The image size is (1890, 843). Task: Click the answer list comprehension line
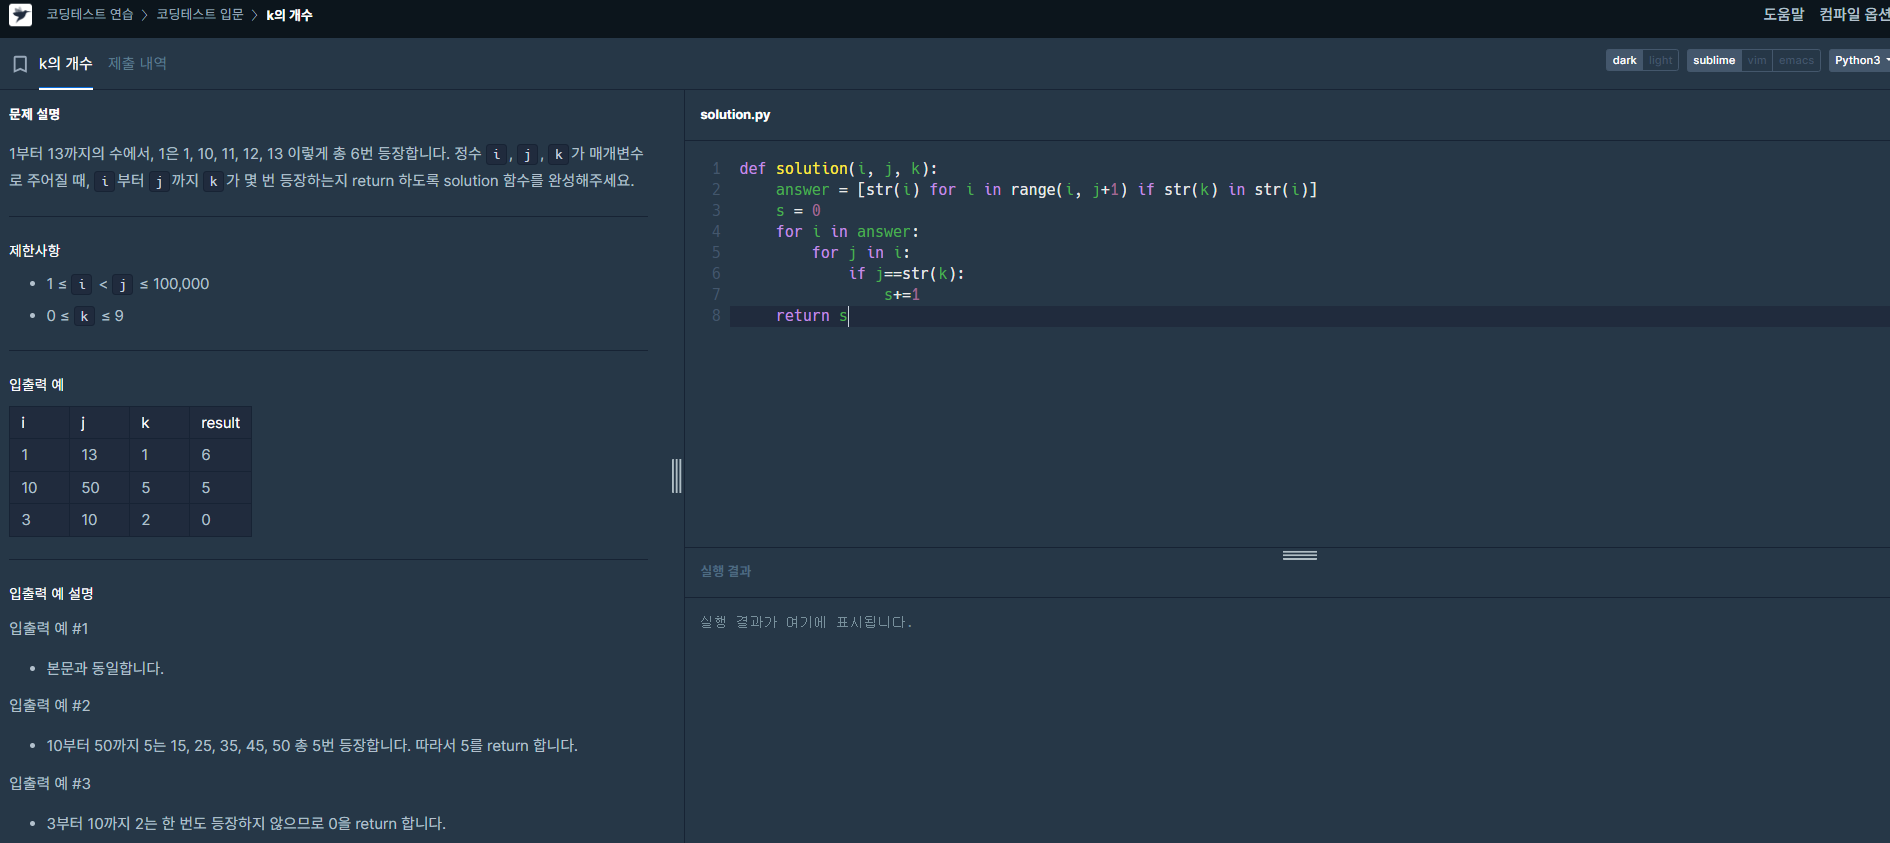coord(1046,189)
